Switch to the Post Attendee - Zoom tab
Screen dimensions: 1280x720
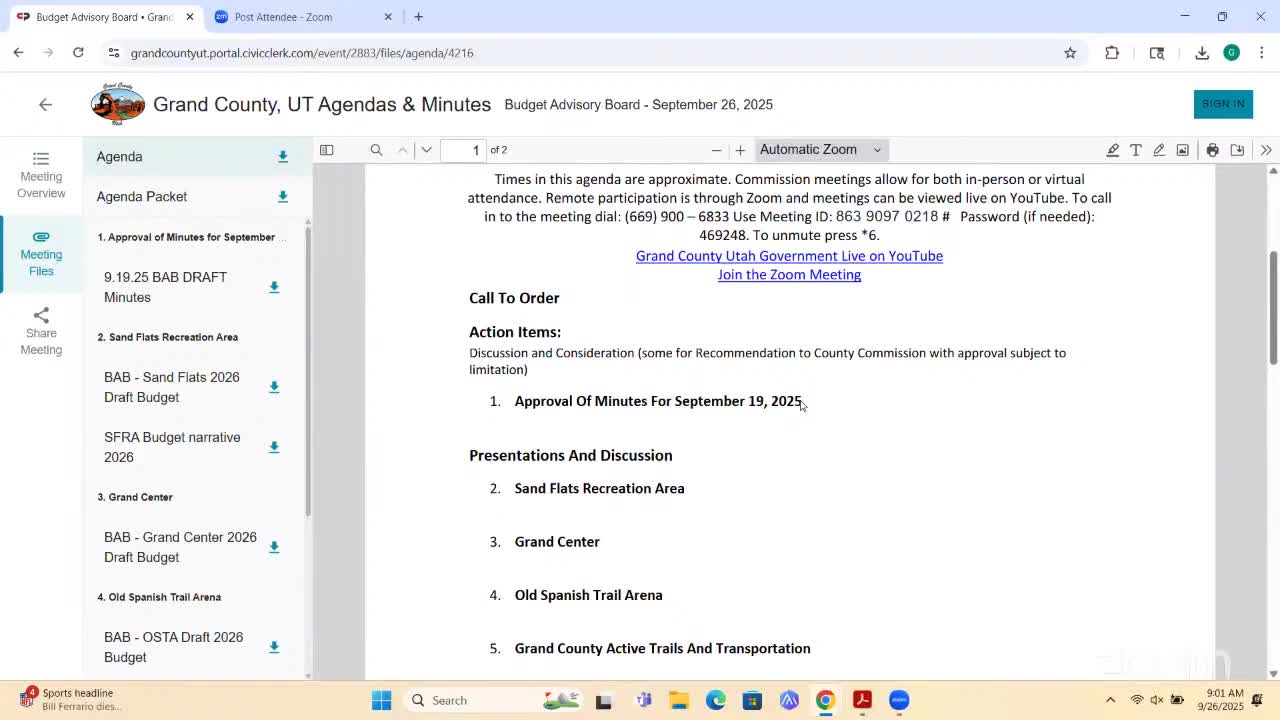coord(295,16)
